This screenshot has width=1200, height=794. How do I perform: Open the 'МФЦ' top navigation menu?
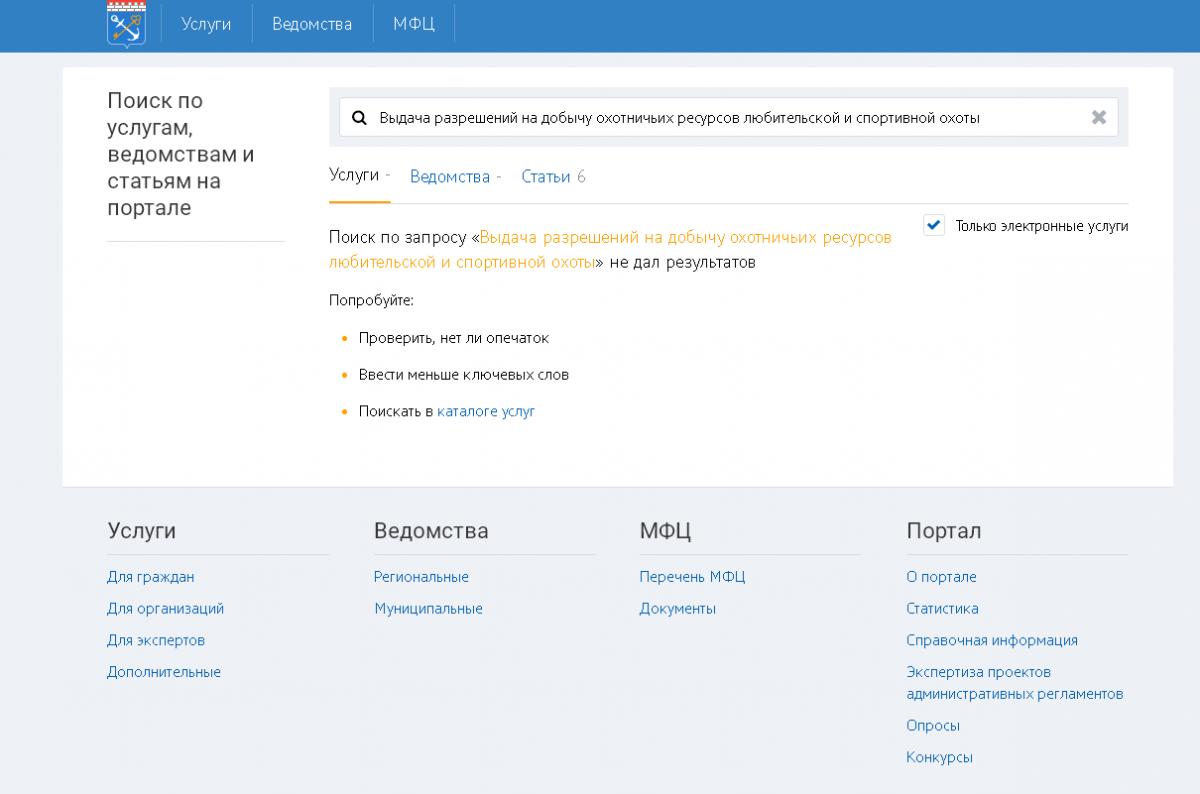(413, 24)
